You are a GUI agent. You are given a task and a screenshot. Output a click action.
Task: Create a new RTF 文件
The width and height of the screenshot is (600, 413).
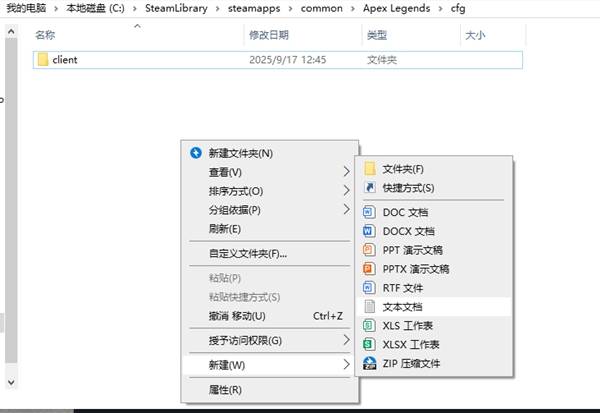click(x=434, y=287)
